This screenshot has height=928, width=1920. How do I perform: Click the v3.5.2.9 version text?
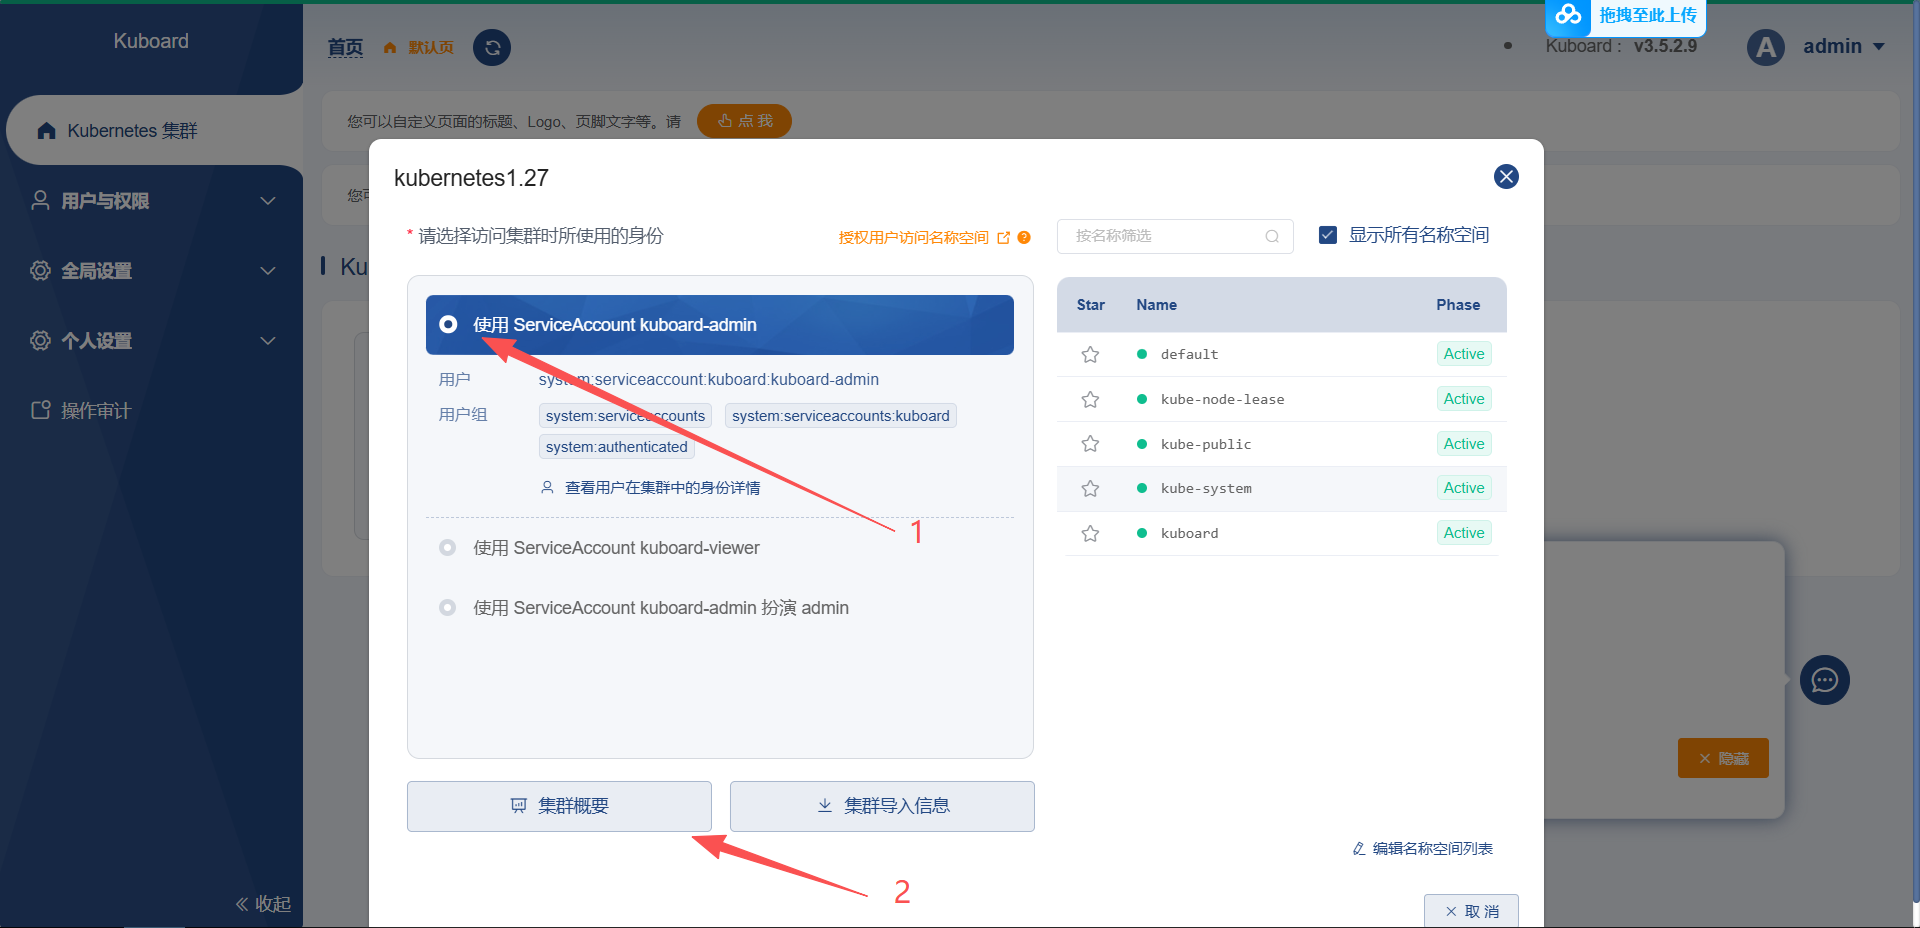coord(1665,46)
